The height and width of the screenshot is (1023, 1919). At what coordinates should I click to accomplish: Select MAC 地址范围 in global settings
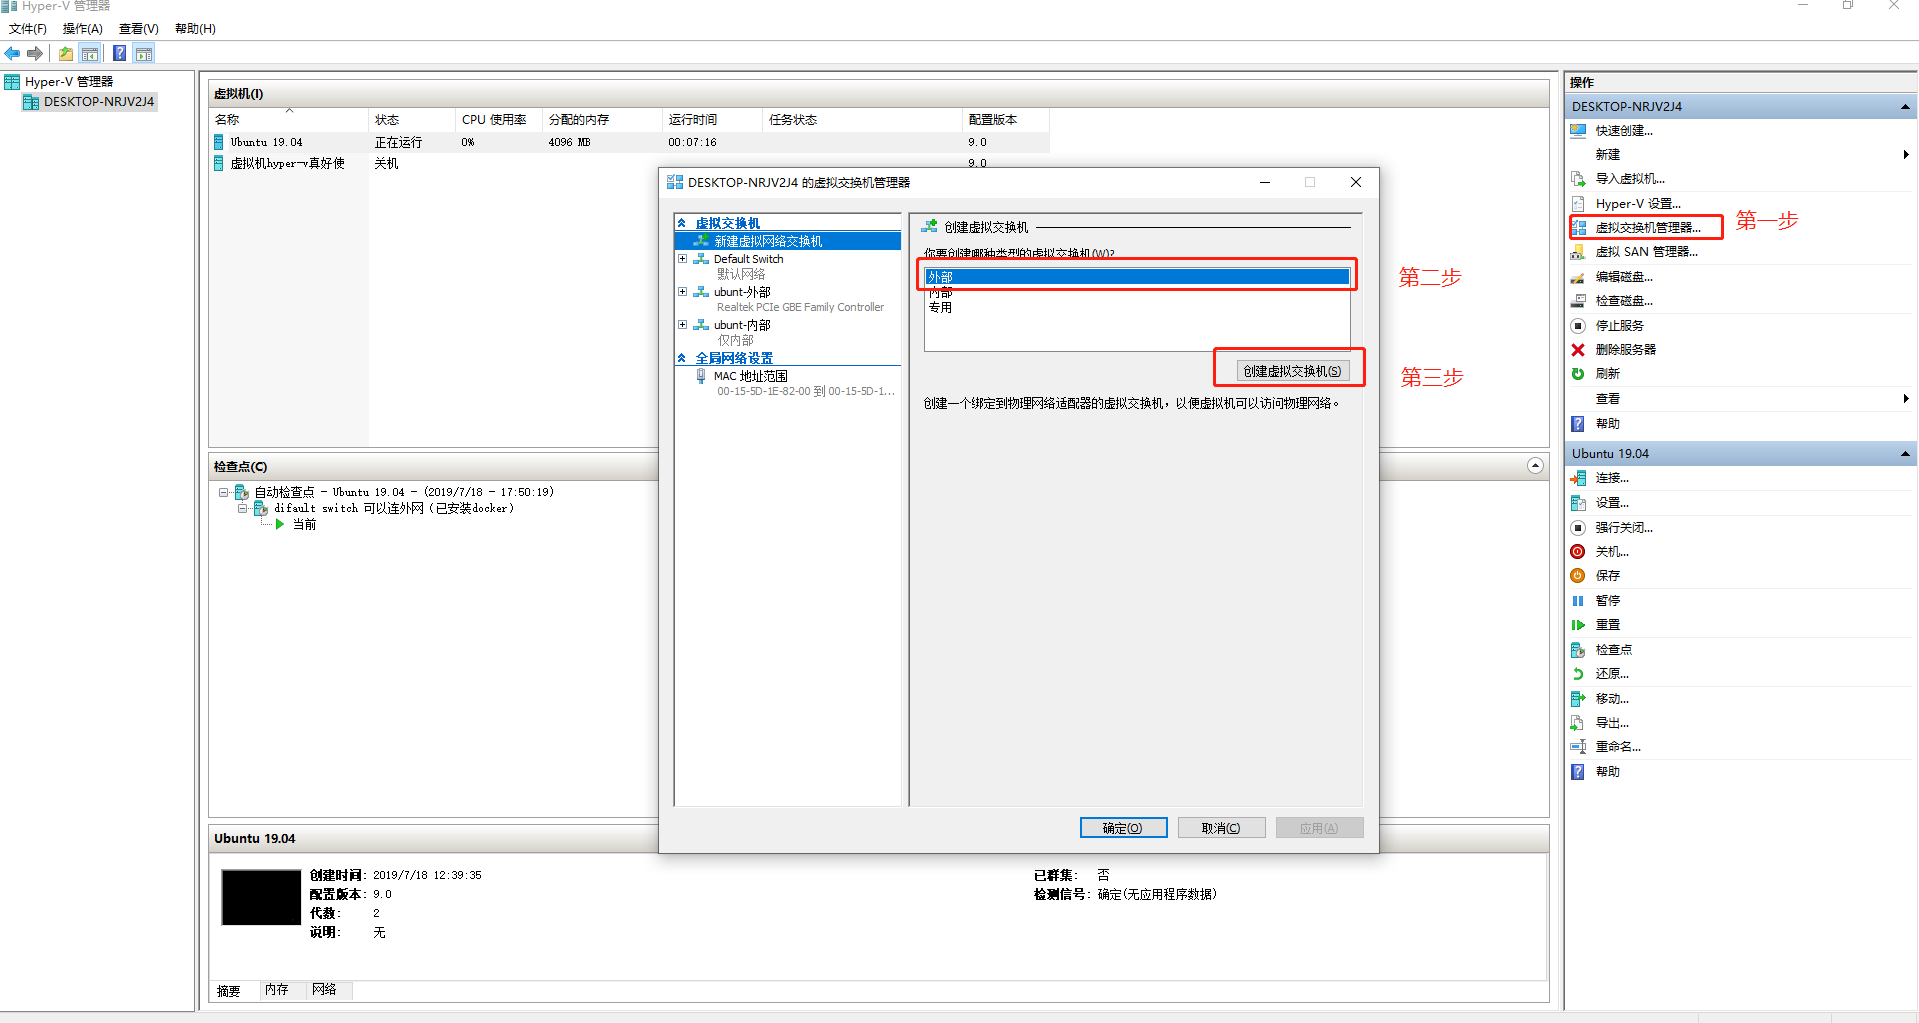pyautogui.click(x=750, y=377)
